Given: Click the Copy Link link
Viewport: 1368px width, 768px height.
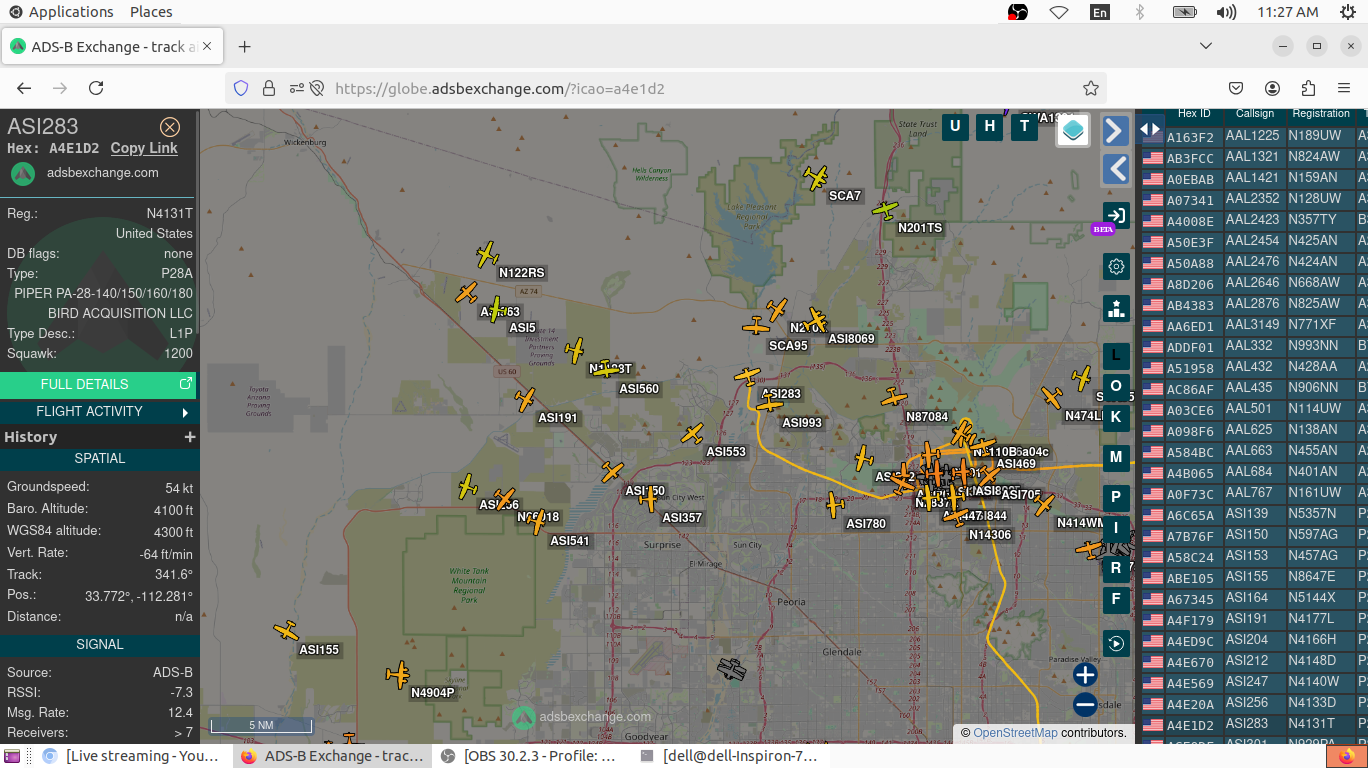Looking at the screenshot, I should pyautogui.click(x=144, y=148).
